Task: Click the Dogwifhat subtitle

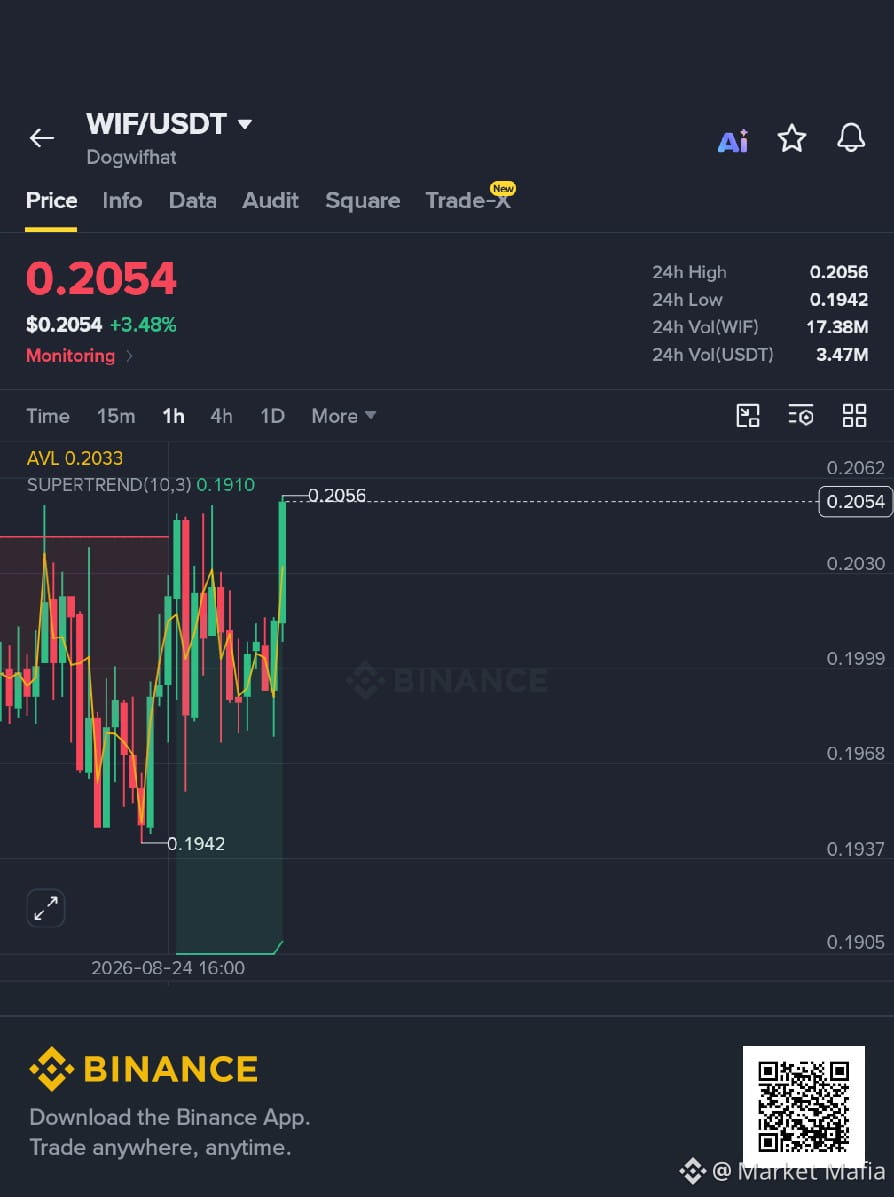Action: [131, 157]
